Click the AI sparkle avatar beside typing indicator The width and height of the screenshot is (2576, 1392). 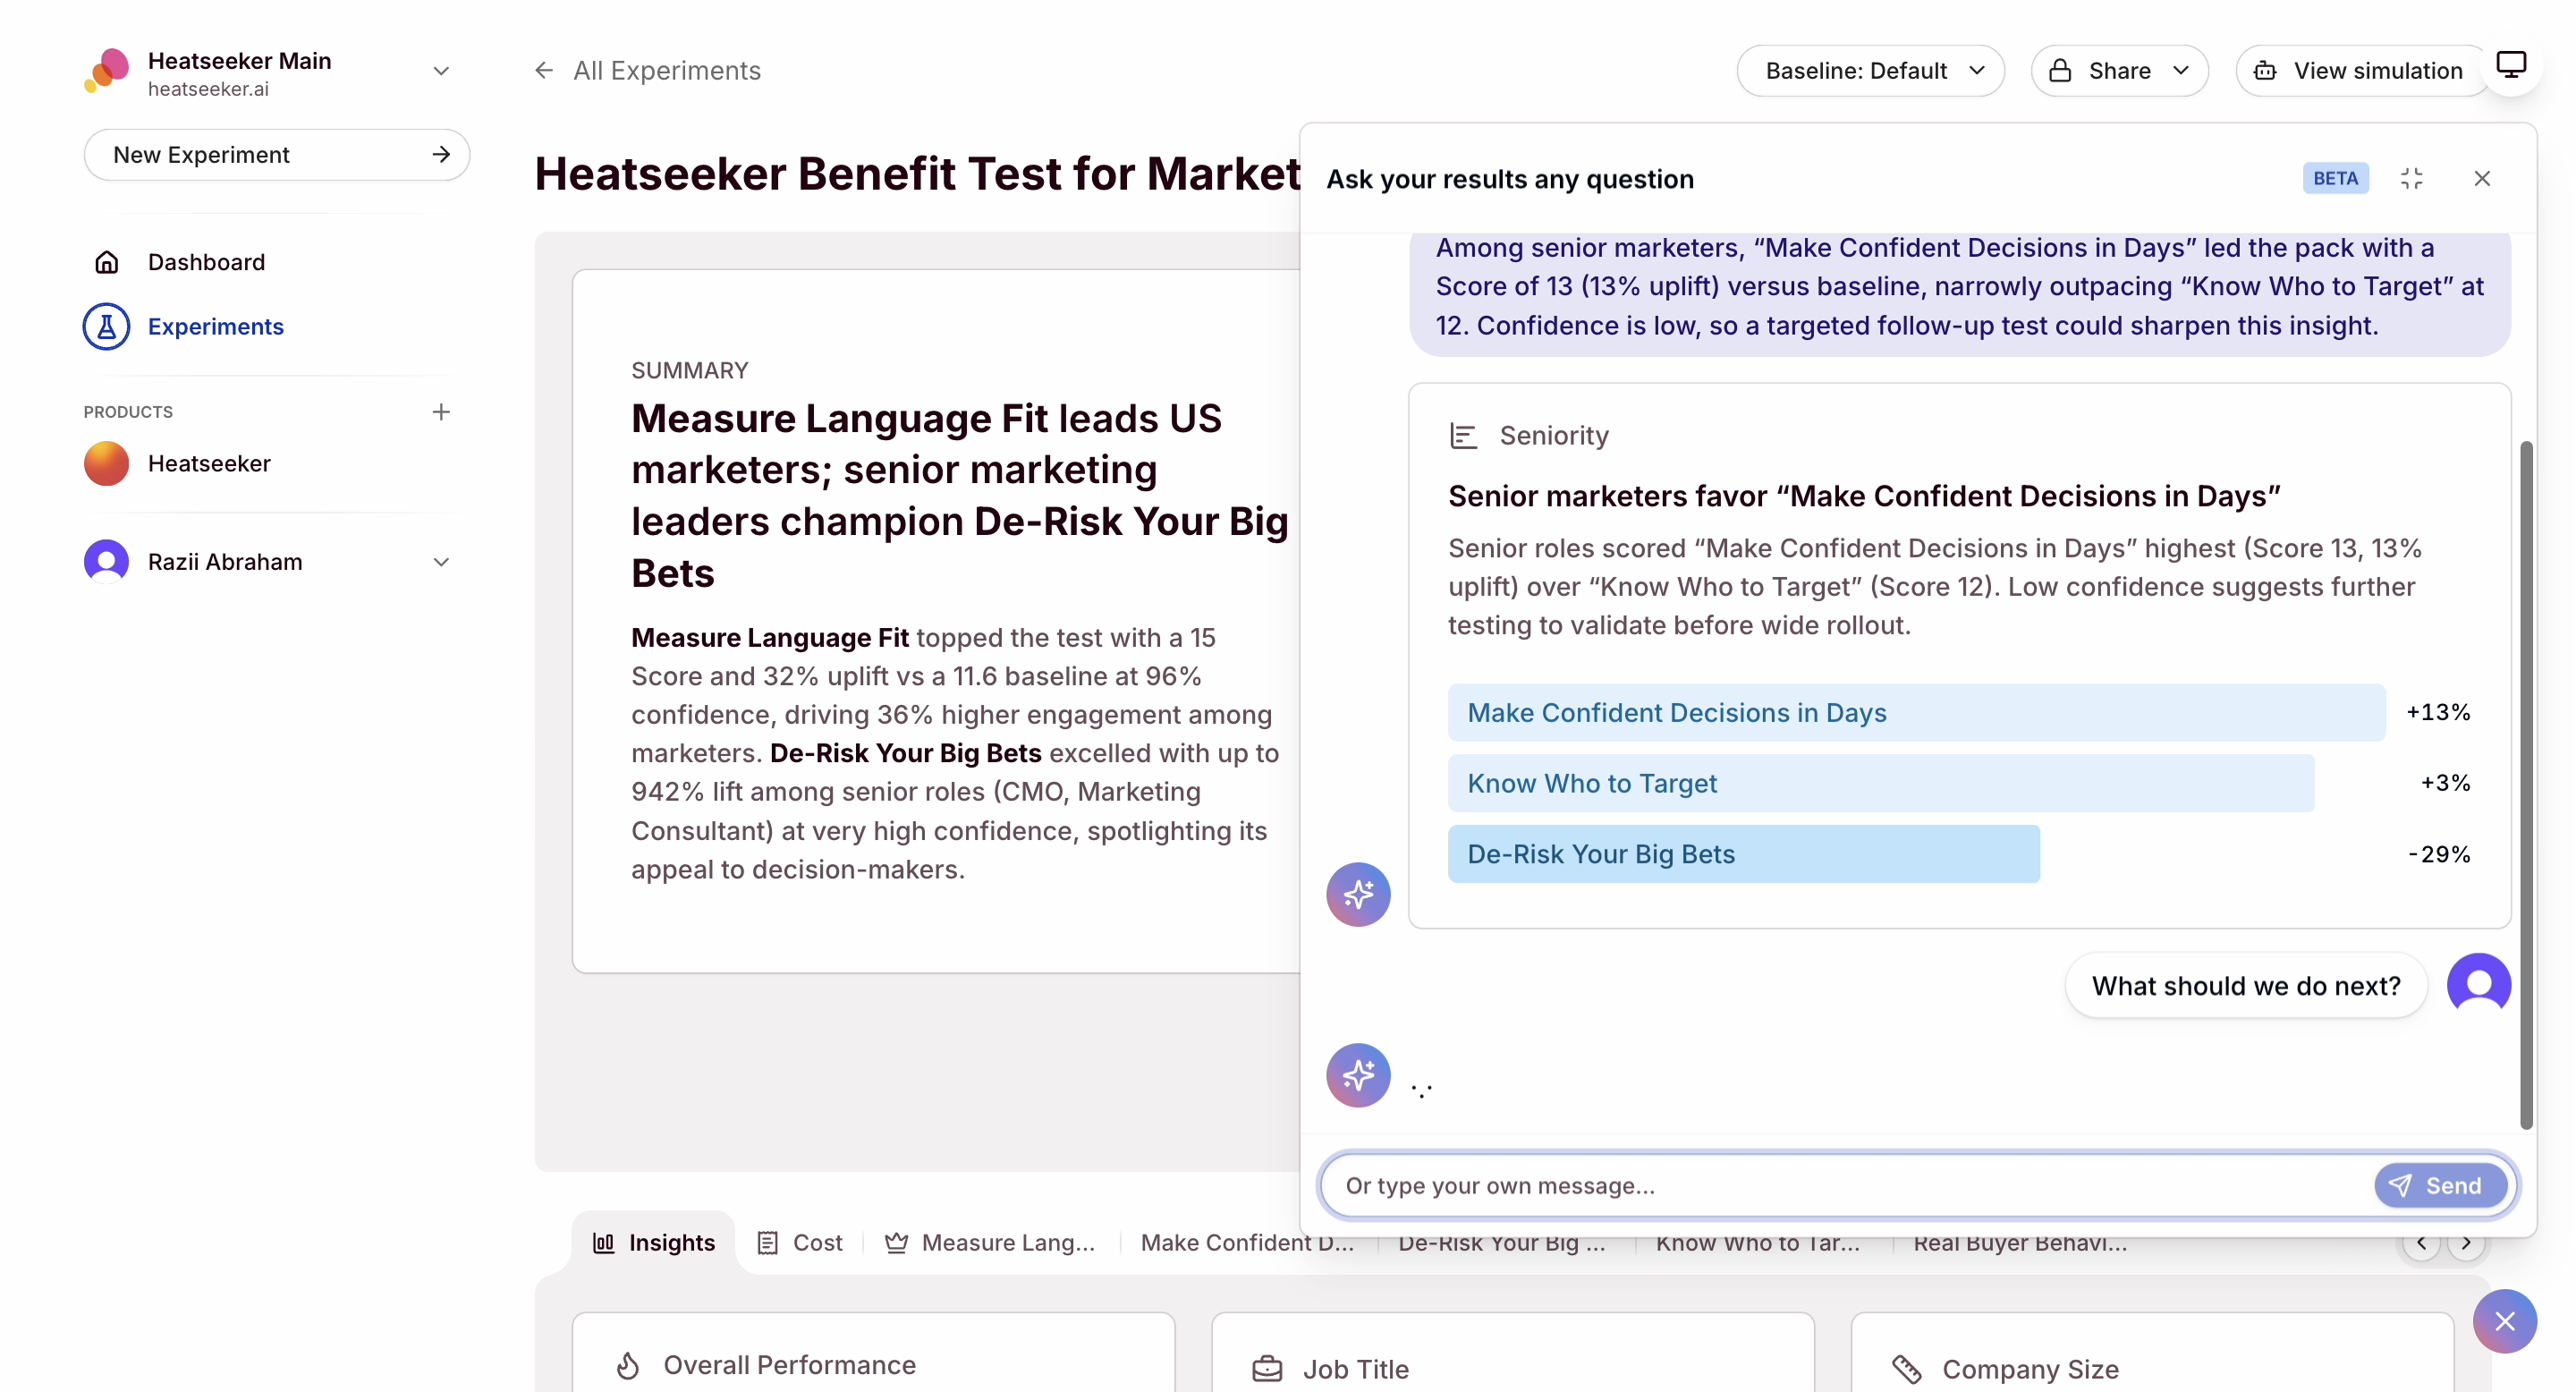[1358, 1075]
